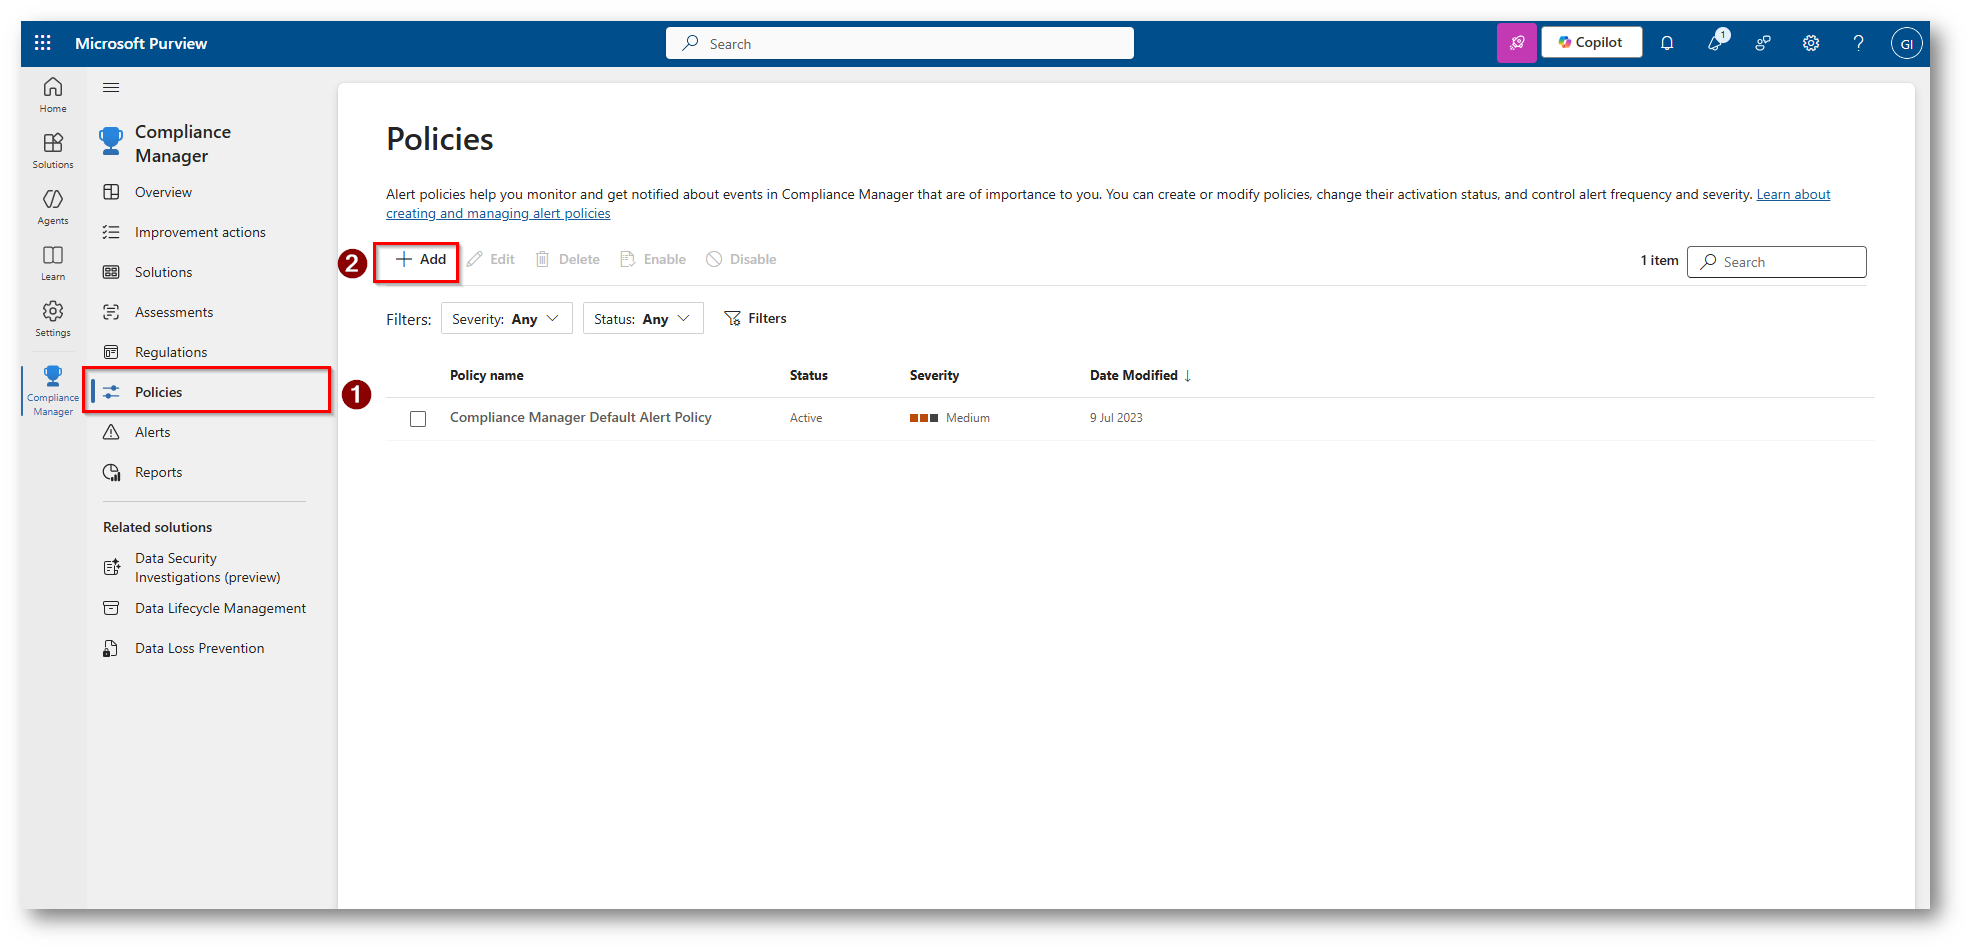
Task: Expand the Severity filter dropdown
Action: tap(506, 319)
